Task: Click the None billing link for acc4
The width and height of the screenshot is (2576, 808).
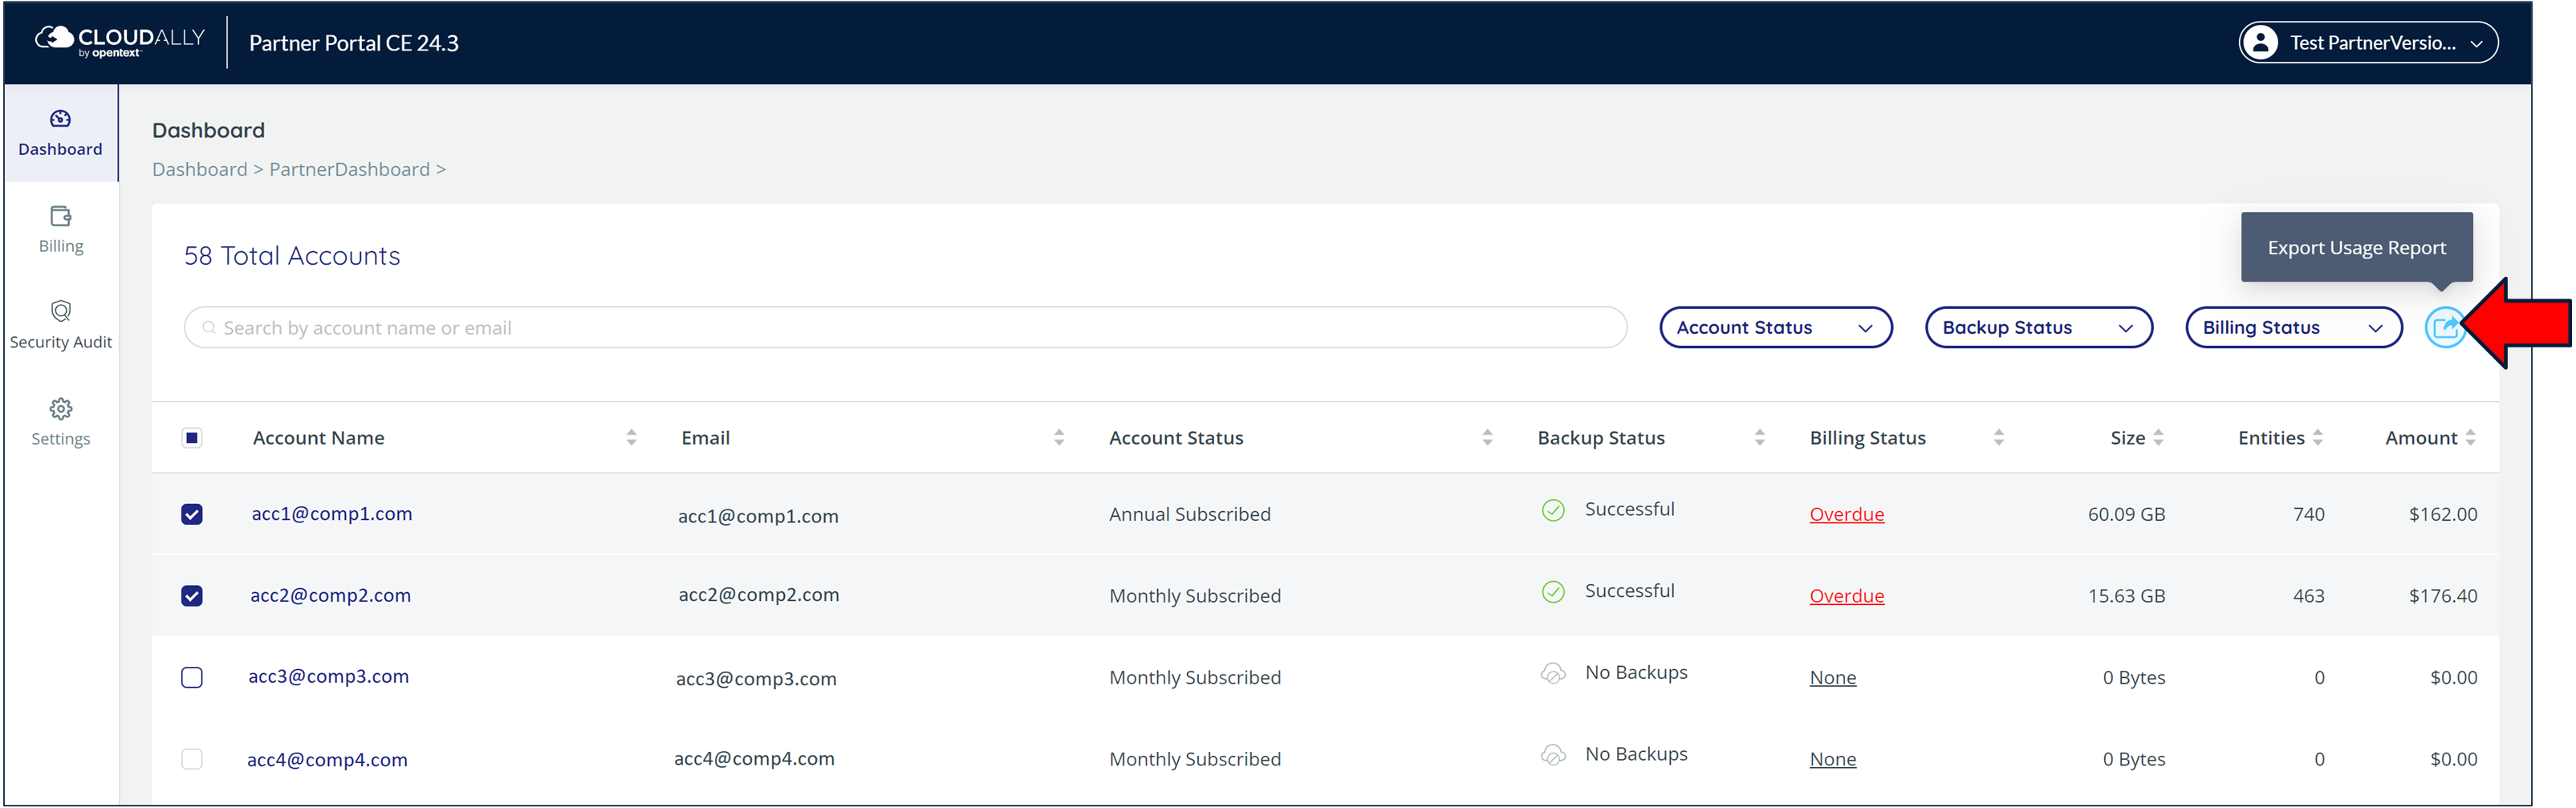Action: (1832, 759)
